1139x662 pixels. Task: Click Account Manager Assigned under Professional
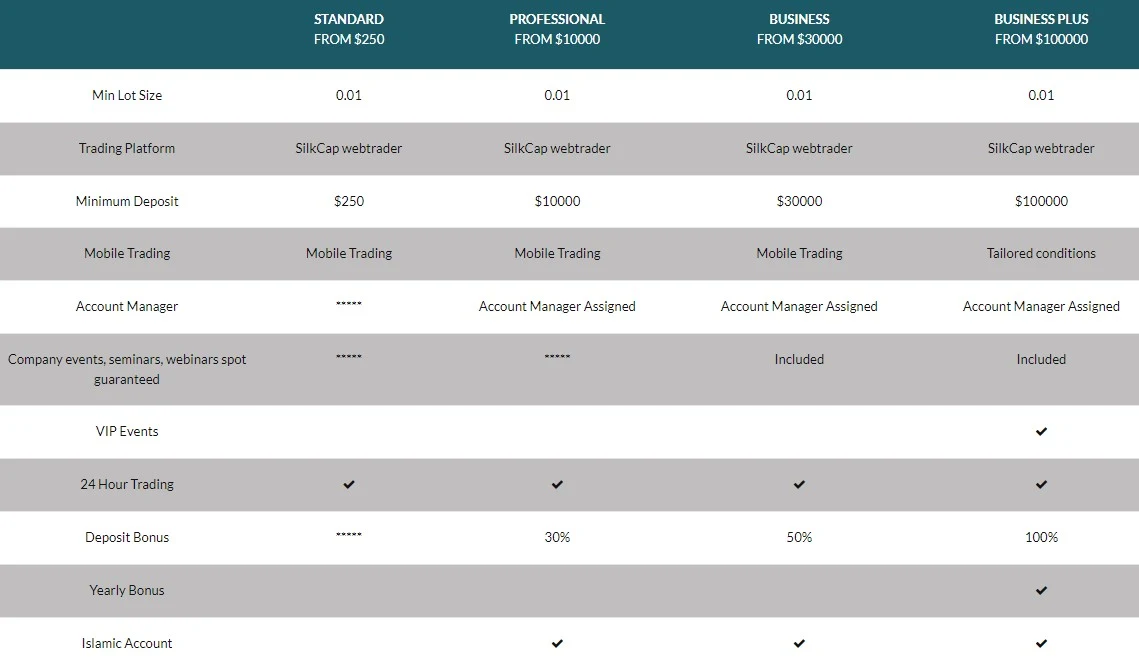coord(557,307)
